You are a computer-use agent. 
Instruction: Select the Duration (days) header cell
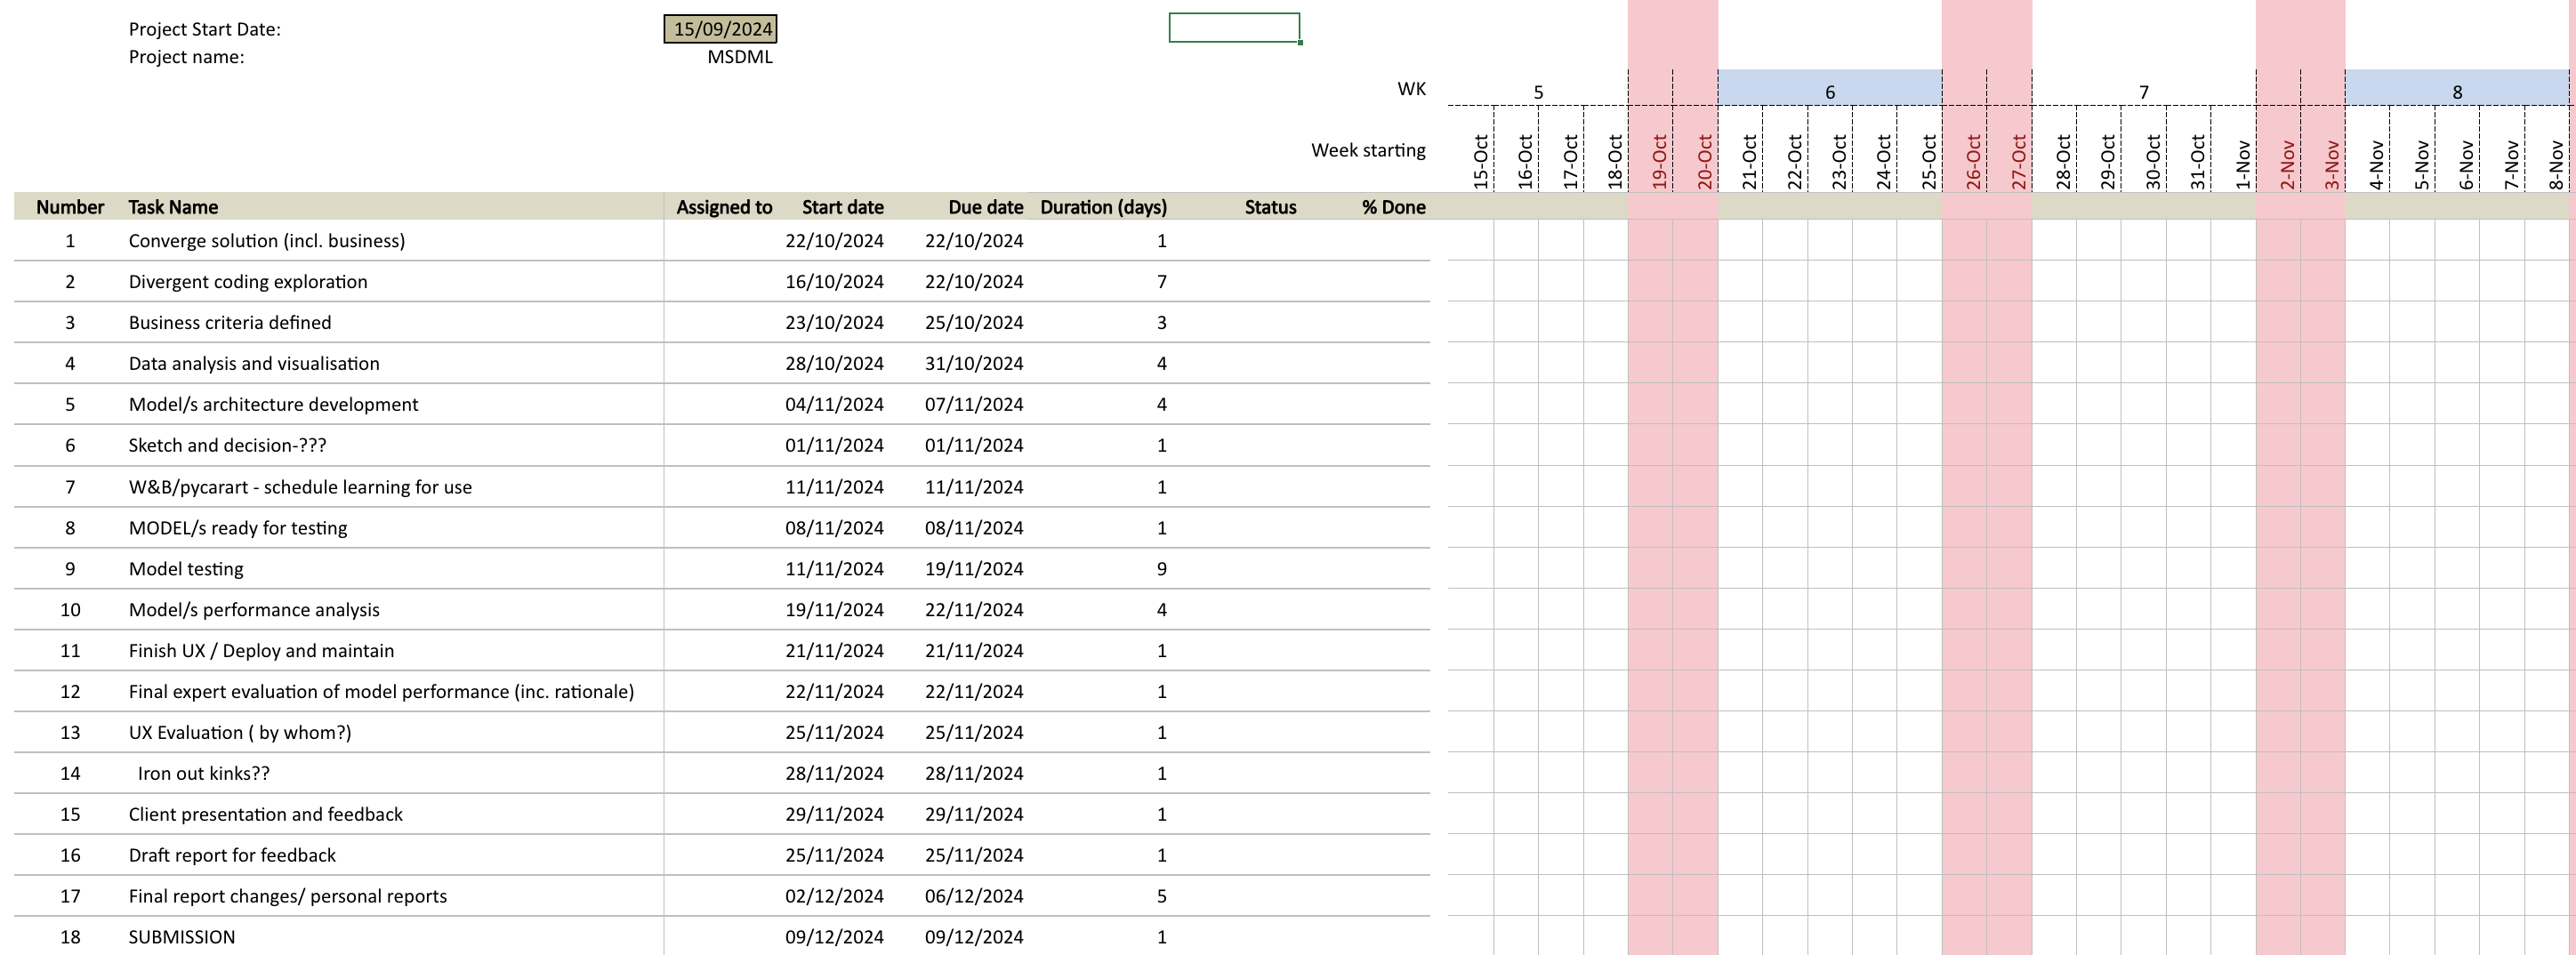[1102, 207]
